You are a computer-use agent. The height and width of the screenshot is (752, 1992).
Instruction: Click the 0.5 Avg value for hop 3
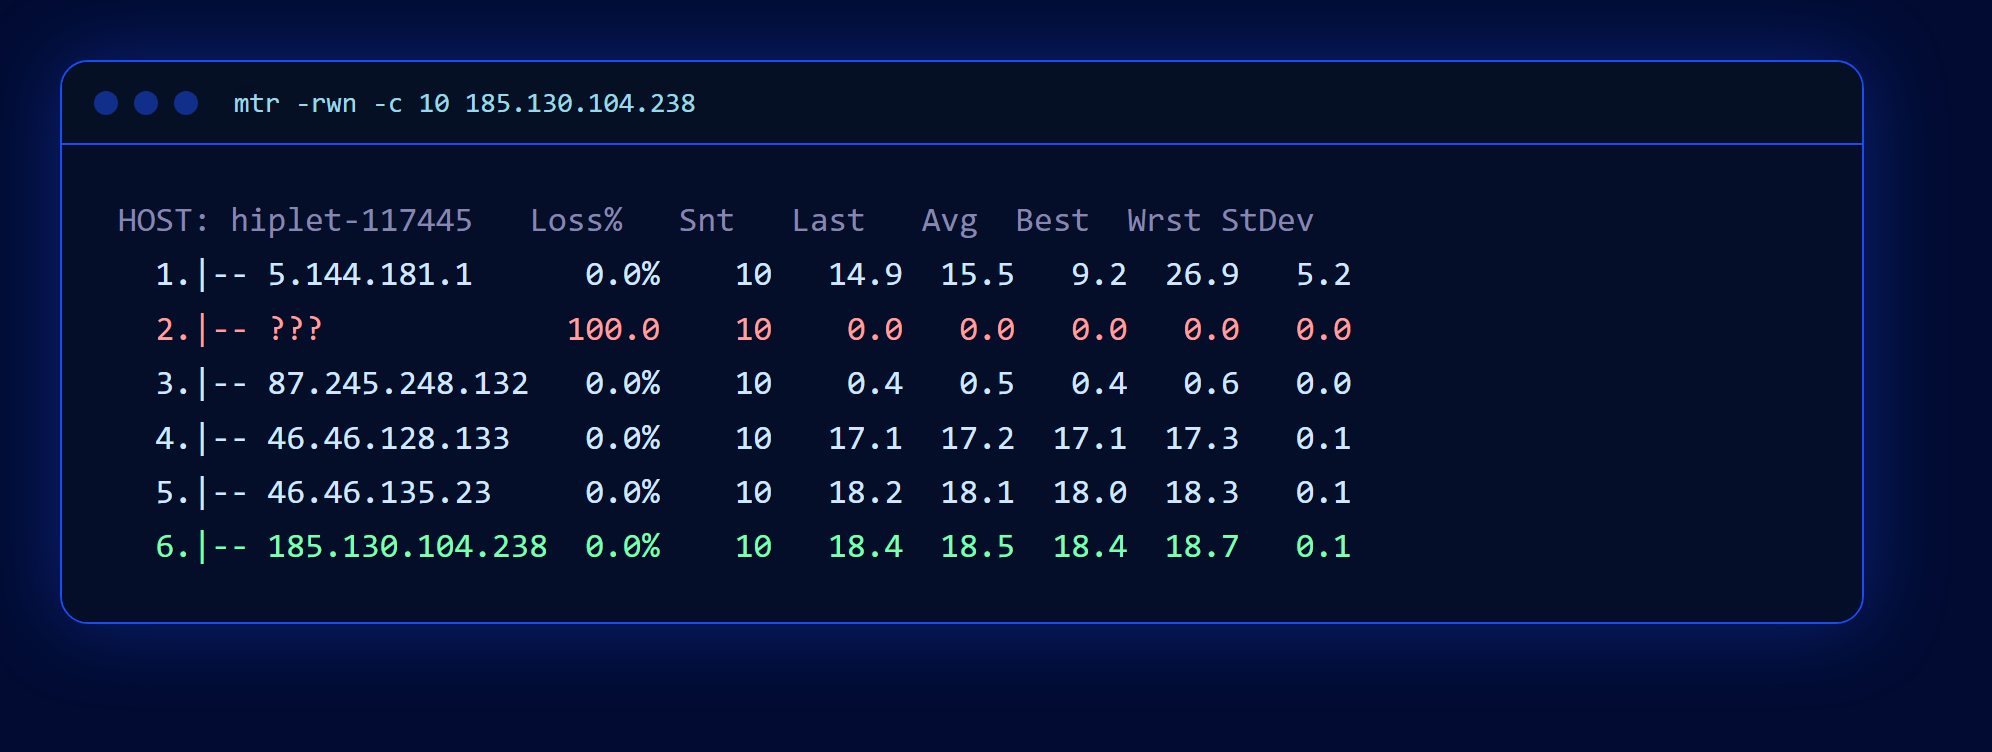pos(987,384)
